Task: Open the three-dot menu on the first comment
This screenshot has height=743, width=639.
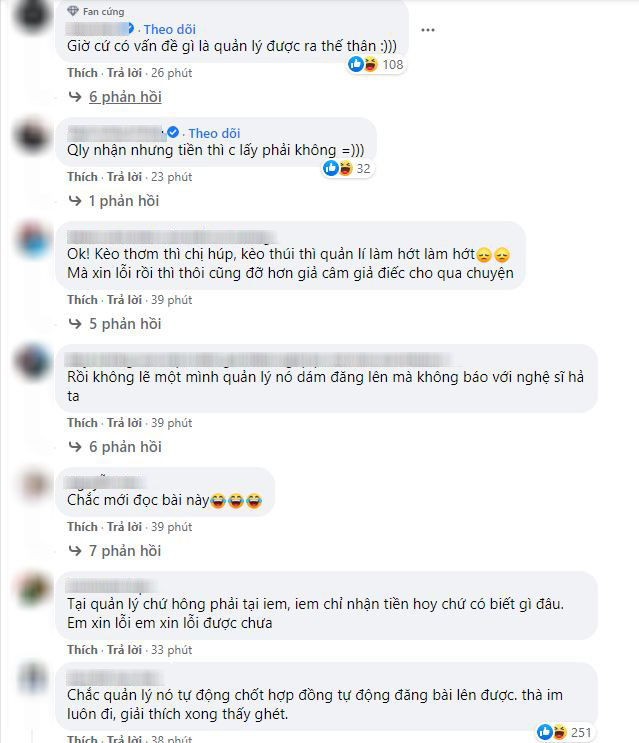Action: click(x=428, y=30)
